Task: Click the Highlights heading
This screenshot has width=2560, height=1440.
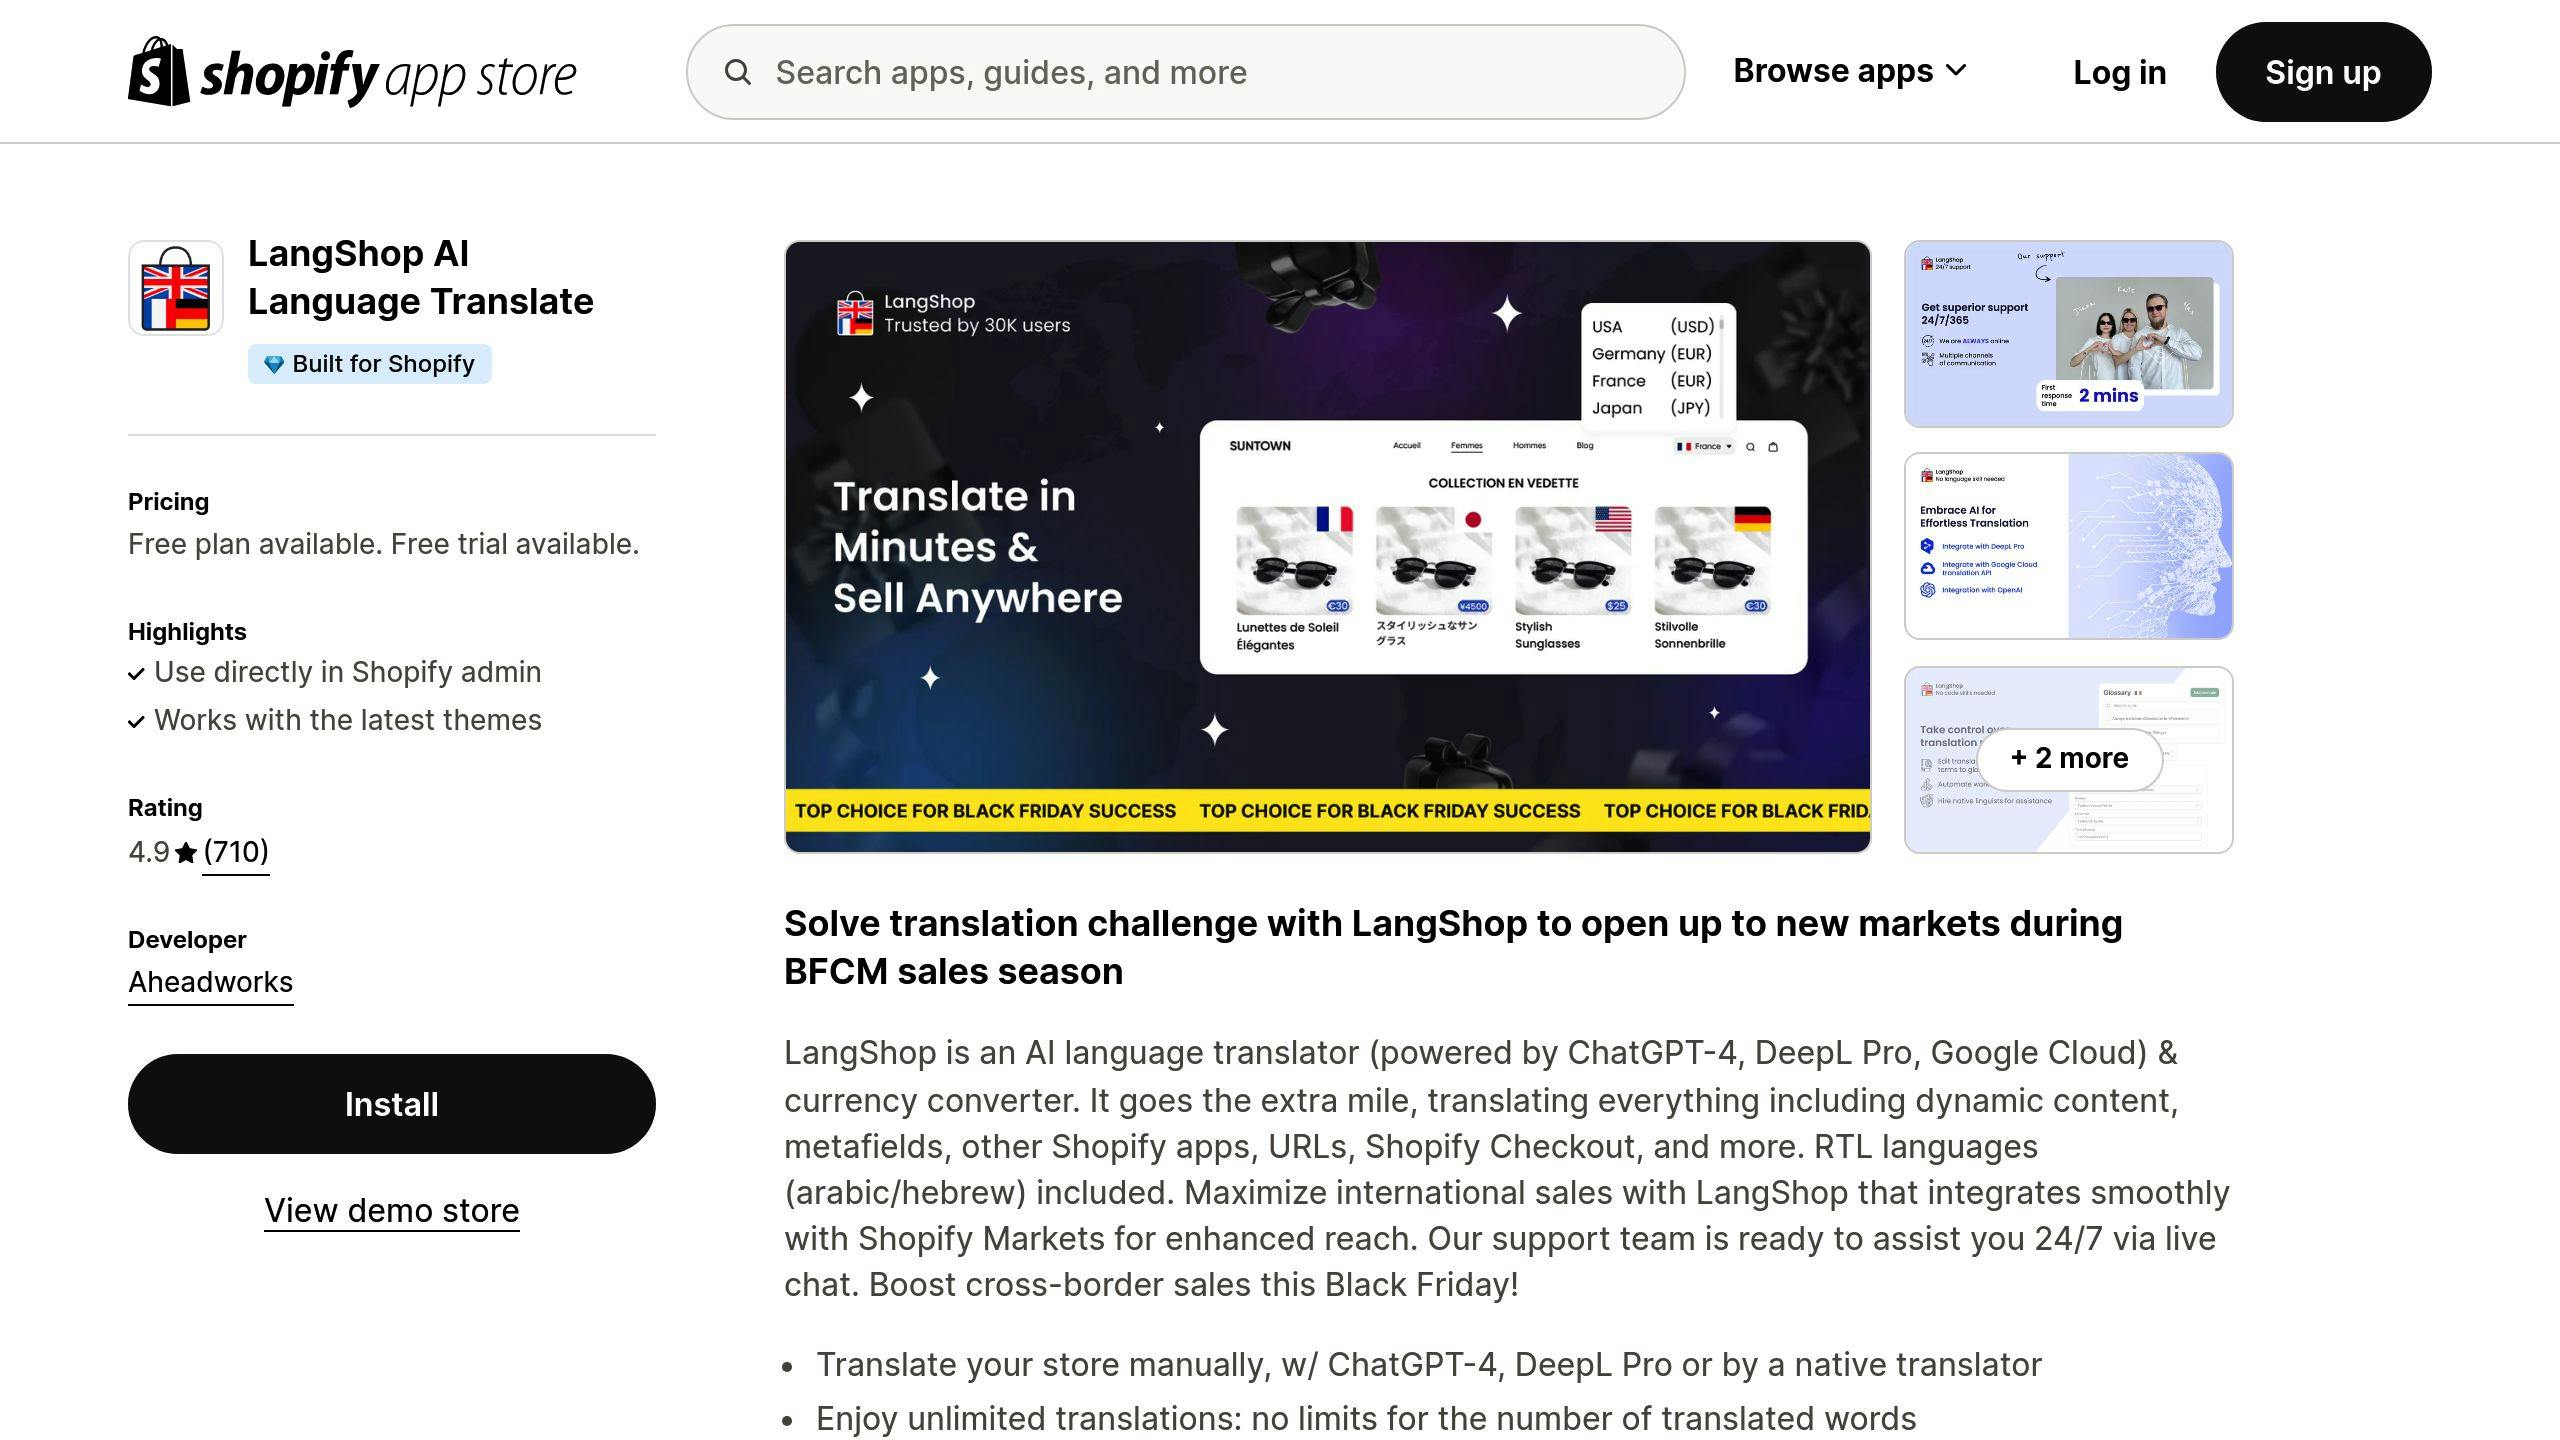Action: pyautogui.click(x=187, y=632)
